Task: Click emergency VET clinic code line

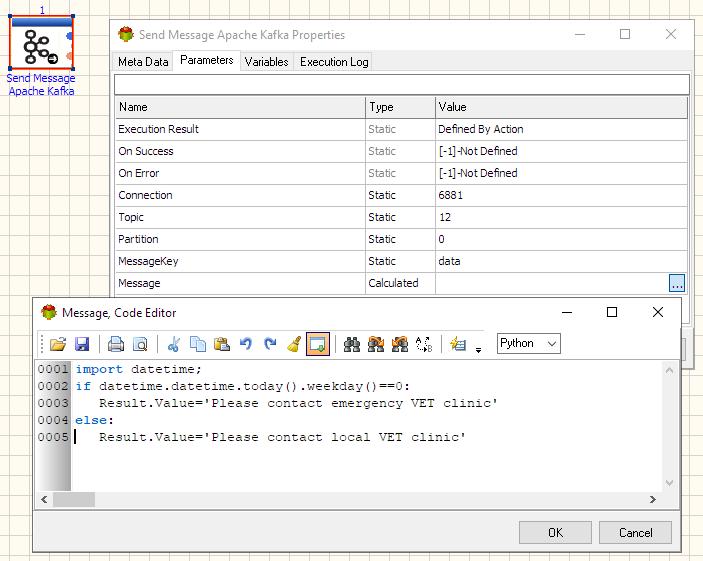Action: coord(298,403)
